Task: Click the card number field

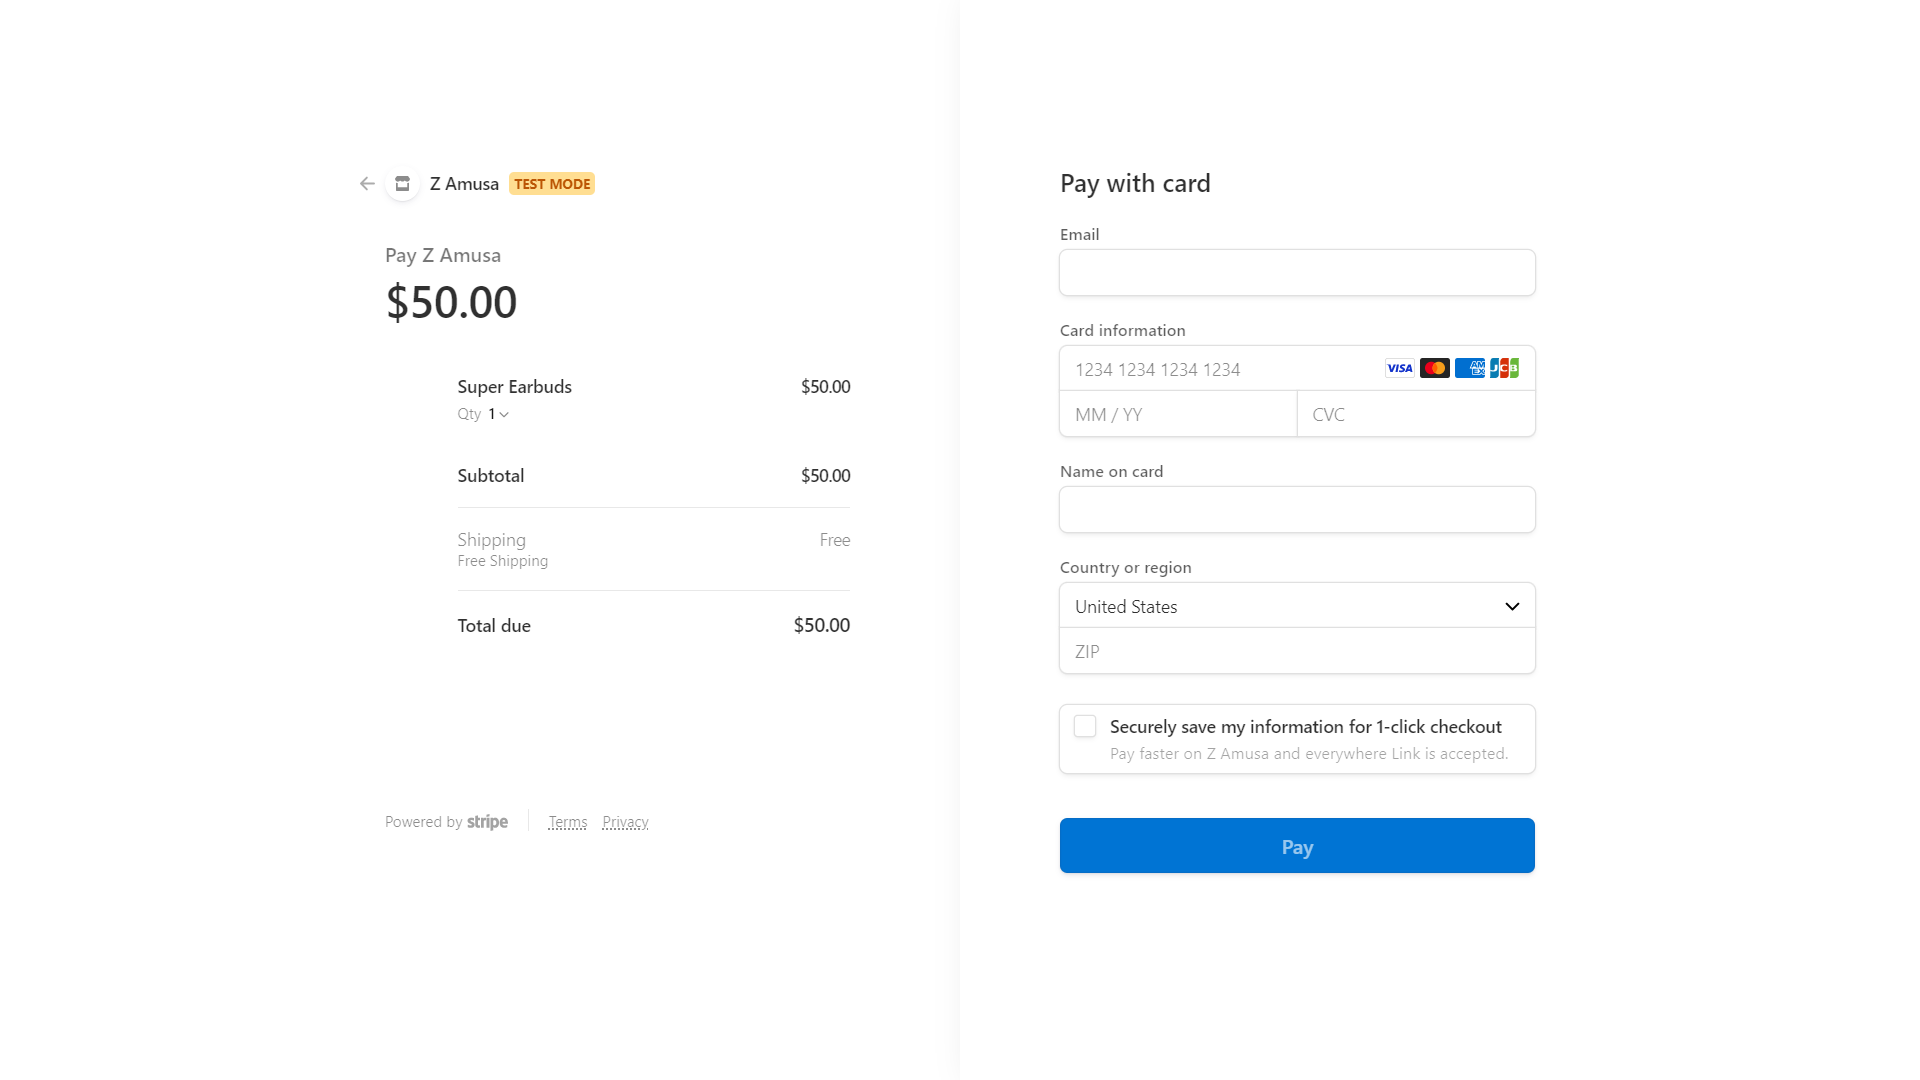Action: tap(1200, 369)
